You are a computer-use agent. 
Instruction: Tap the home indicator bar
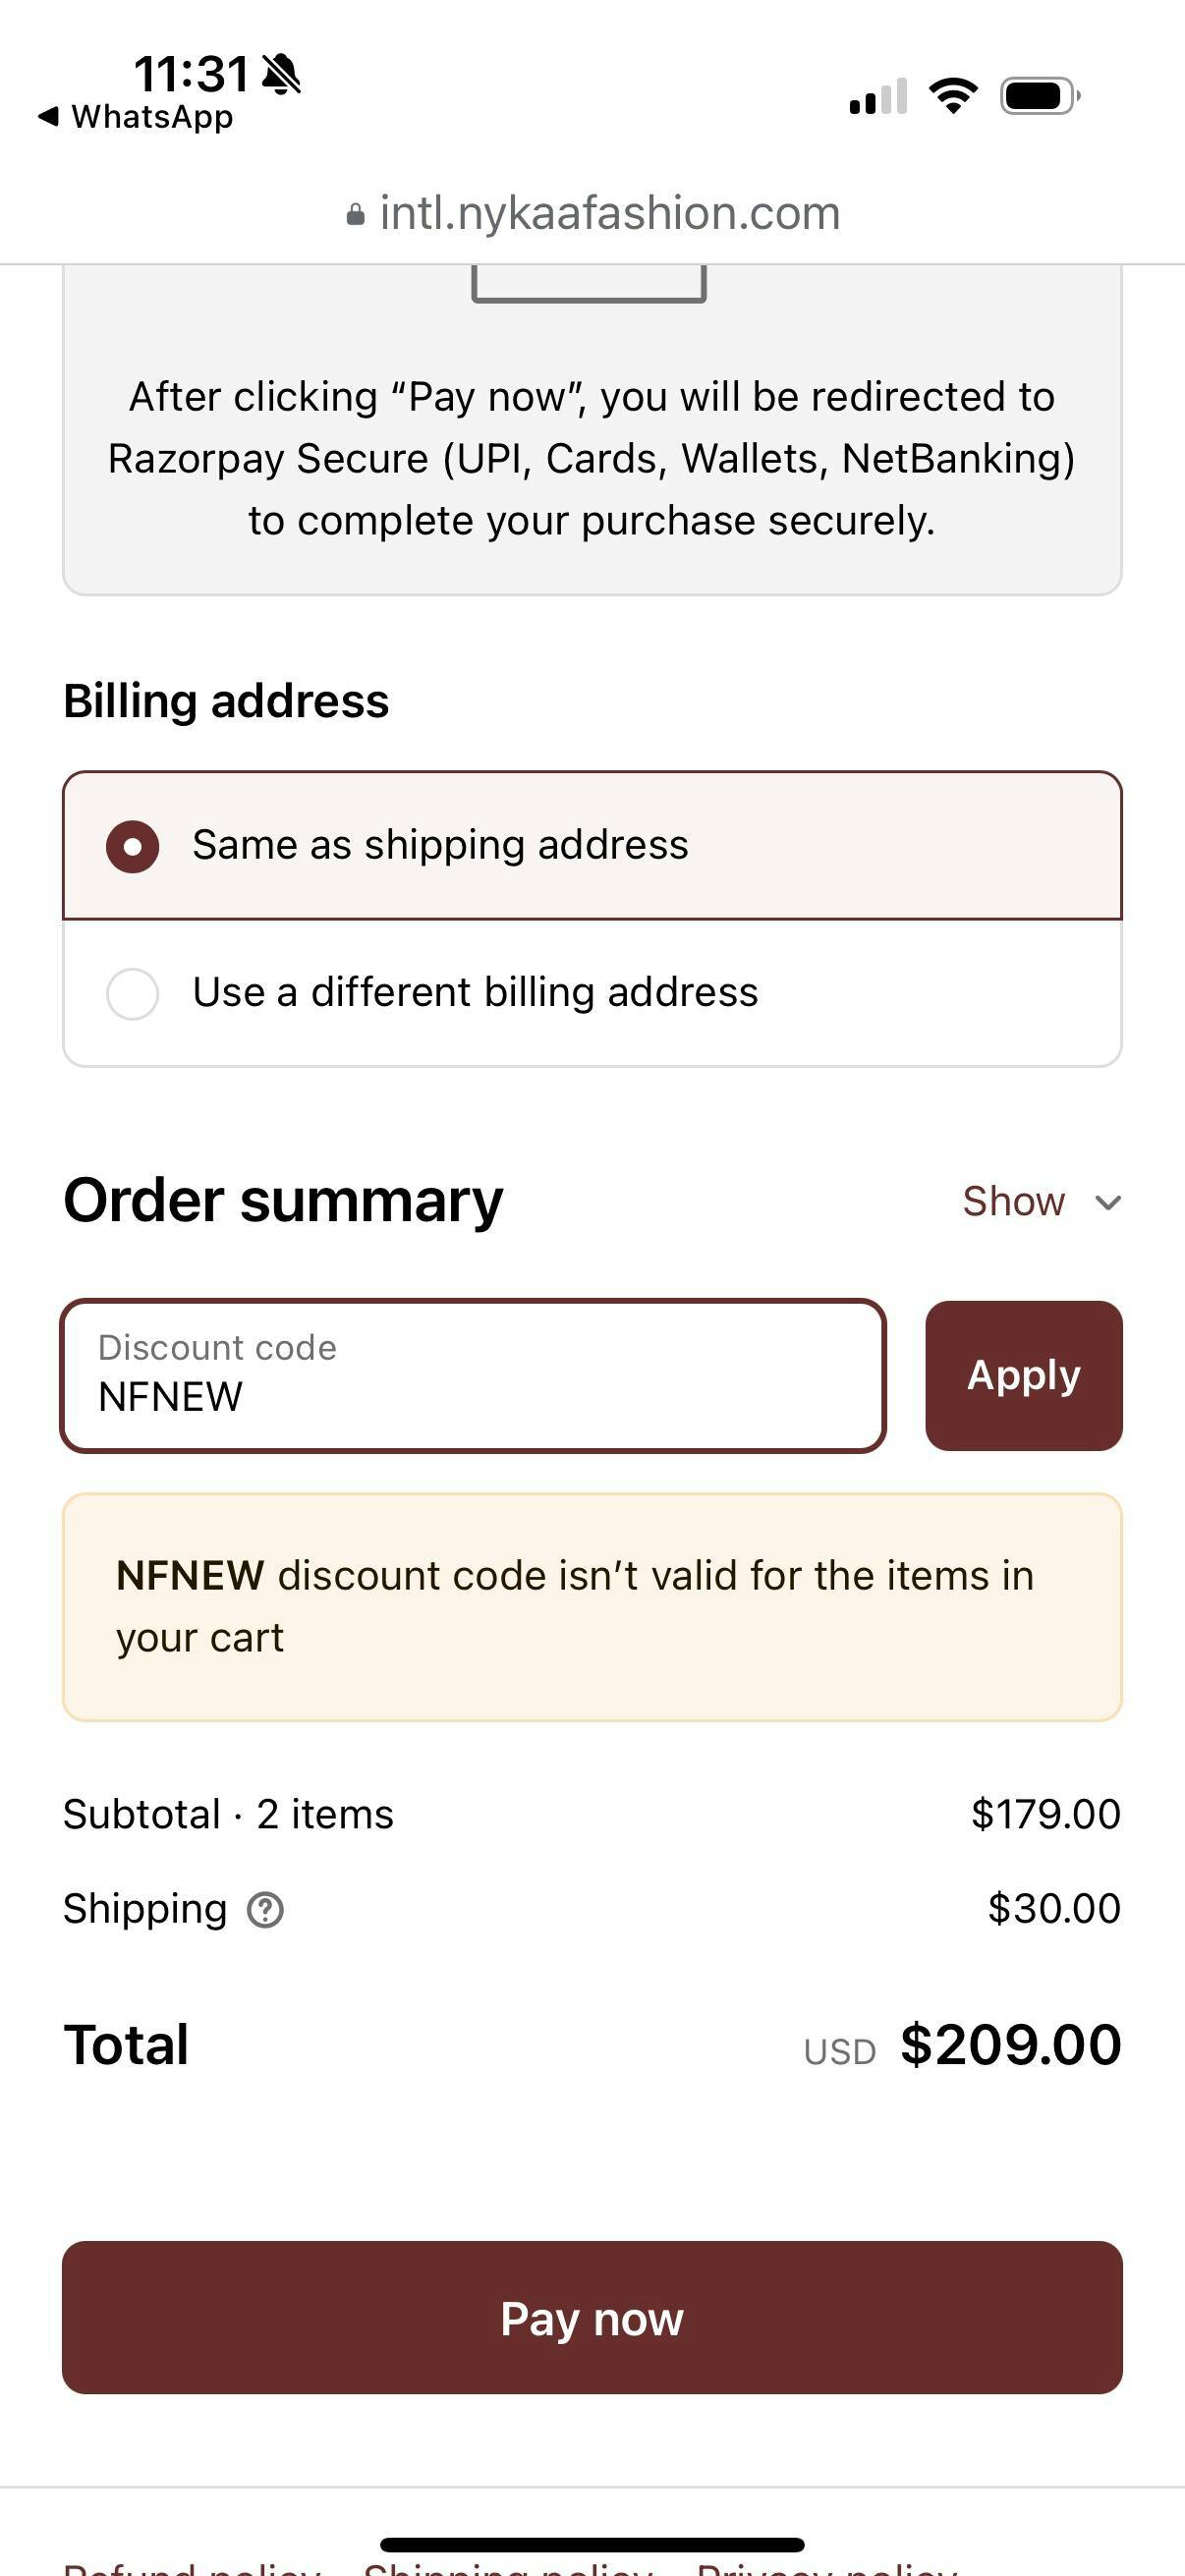tap(592, 2544)
